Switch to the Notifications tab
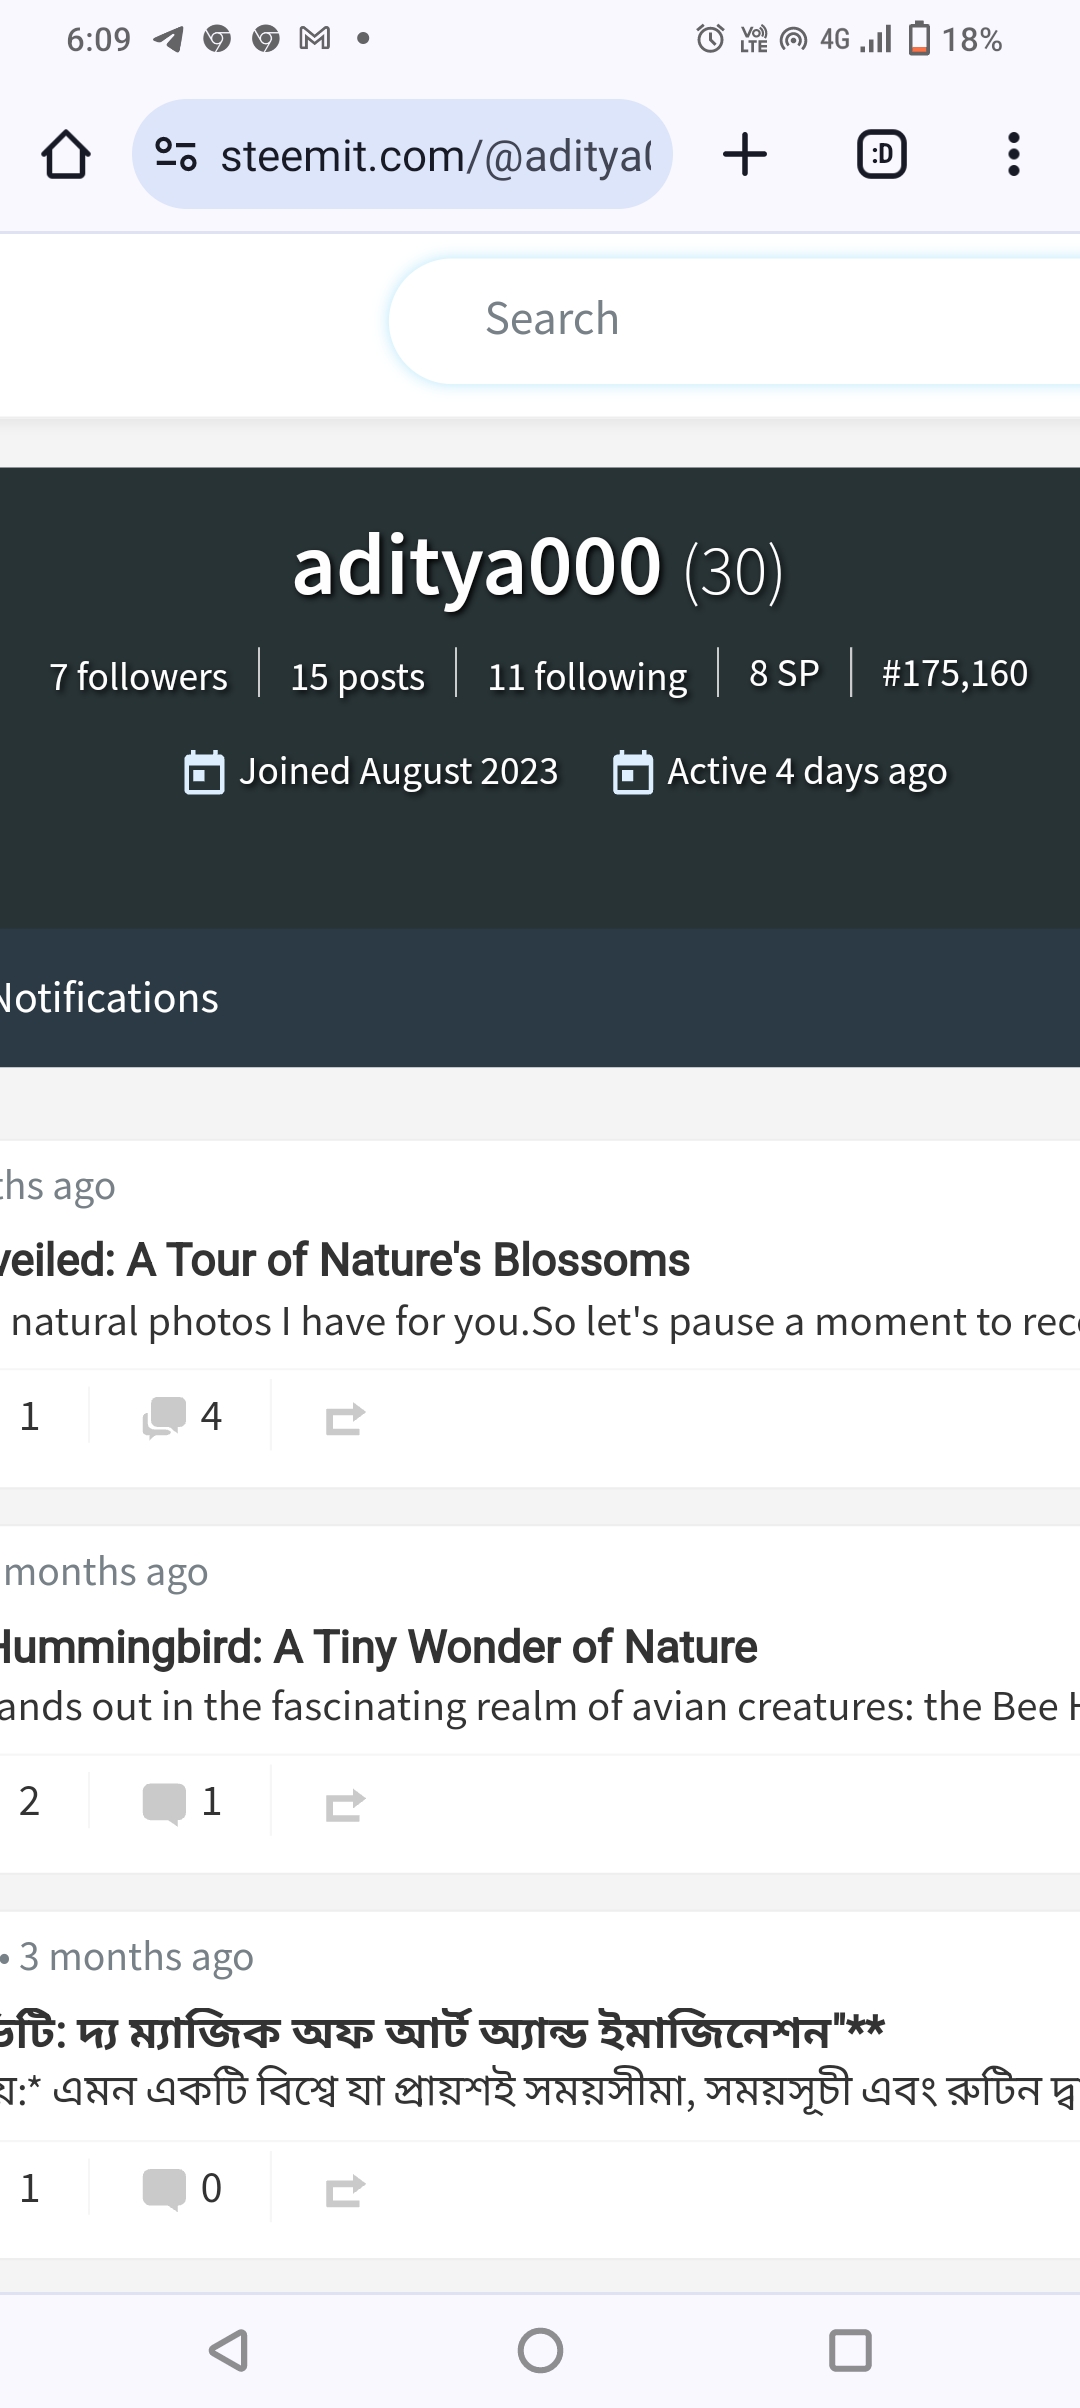 point(108,998)
